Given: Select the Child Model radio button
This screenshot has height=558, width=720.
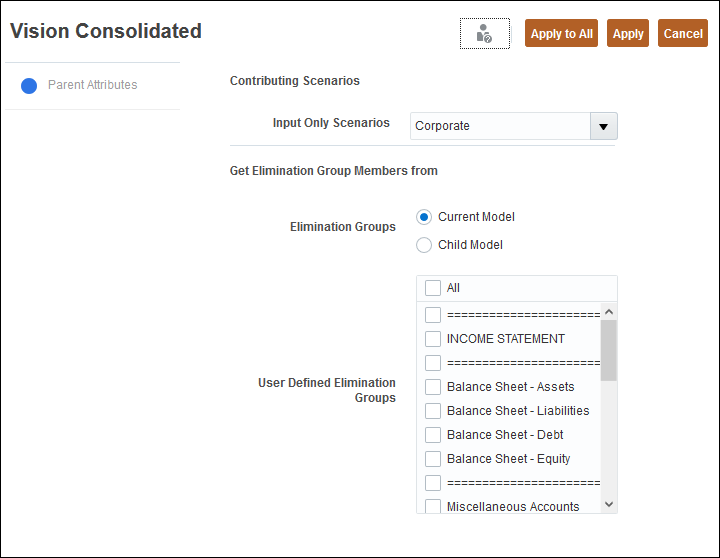Looking at the screenshot, I should 424,245.
